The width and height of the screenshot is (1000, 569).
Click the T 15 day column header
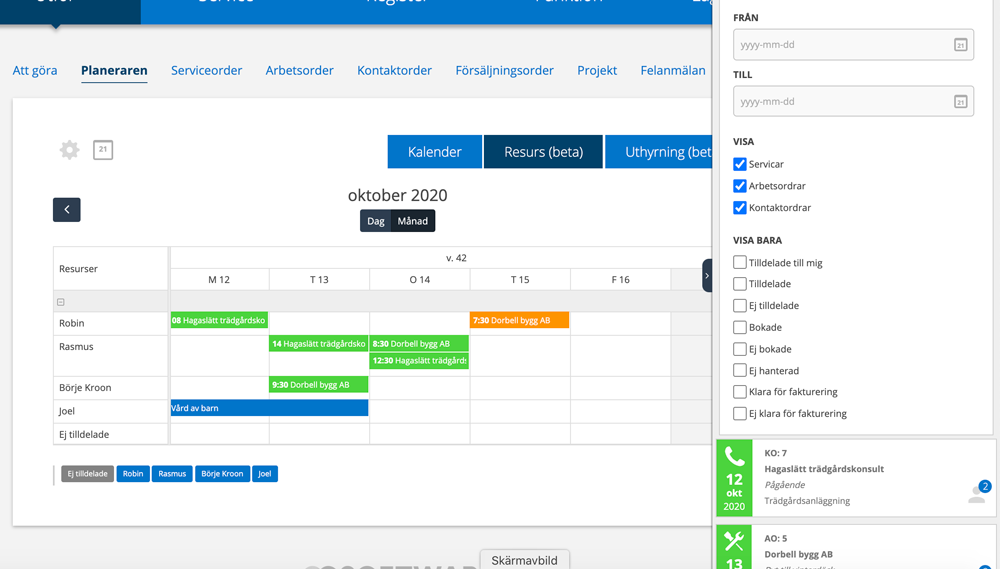(x=520, y=279)
